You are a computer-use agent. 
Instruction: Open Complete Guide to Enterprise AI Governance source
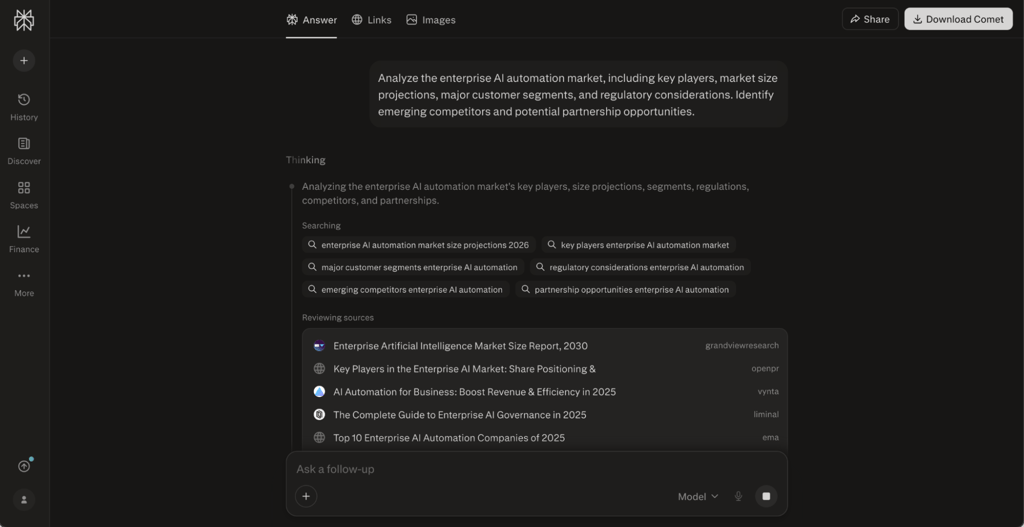(x=545, y=415)
